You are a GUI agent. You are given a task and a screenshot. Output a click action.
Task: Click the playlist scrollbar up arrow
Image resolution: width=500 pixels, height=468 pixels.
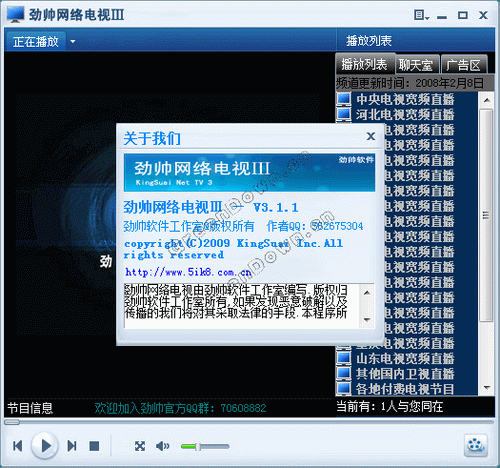click(x=486, y=100)
